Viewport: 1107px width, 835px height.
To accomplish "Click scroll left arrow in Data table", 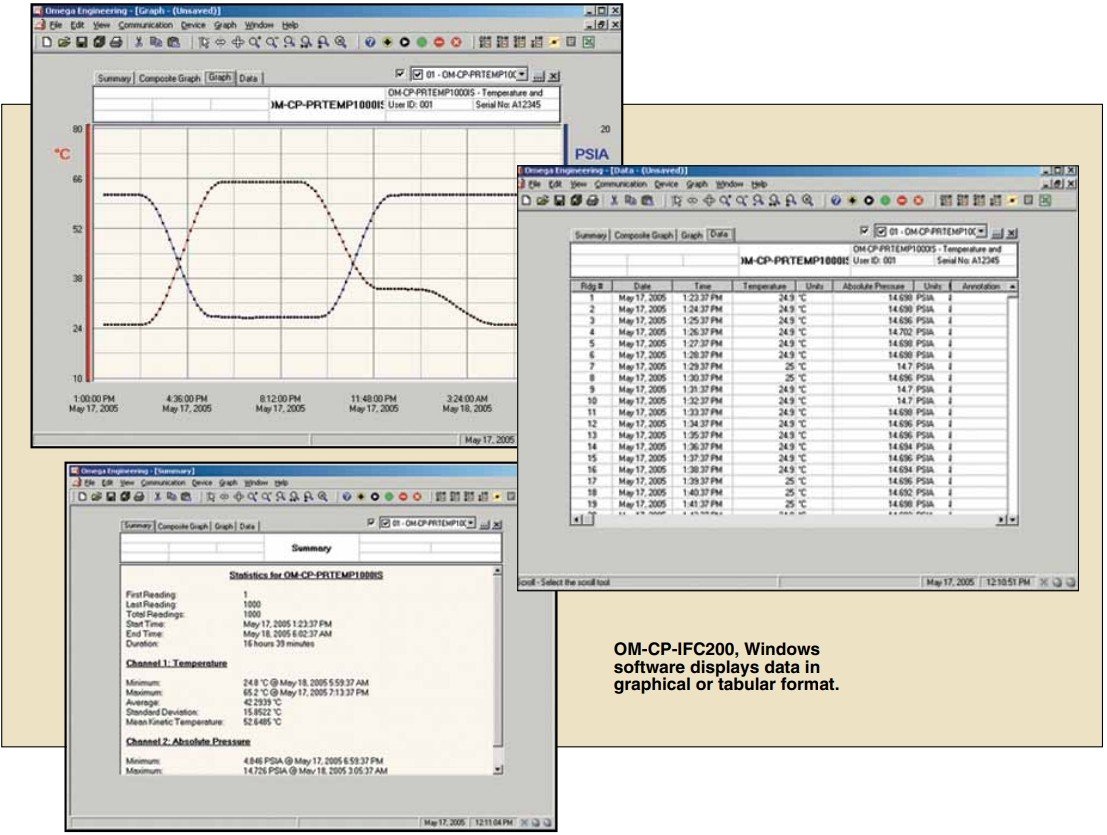I will [576, 520].
